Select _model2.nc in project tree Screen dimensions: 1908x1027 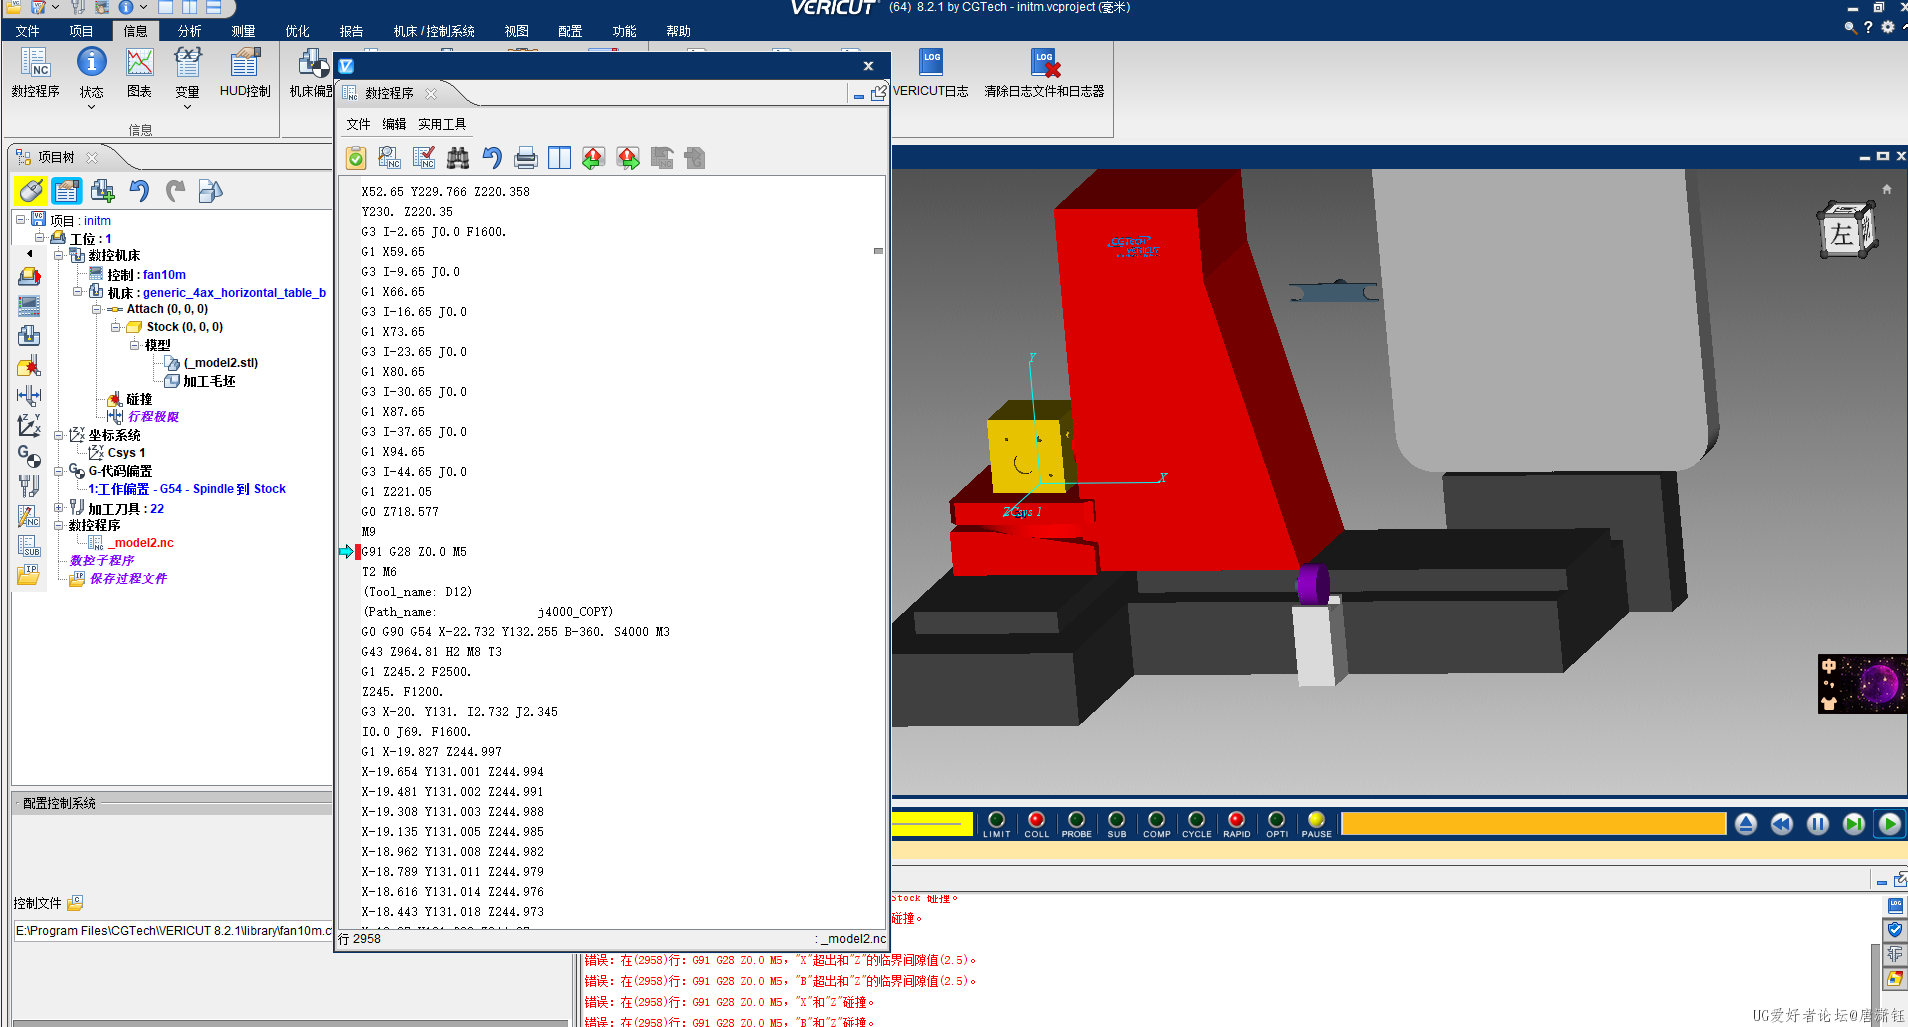click(141, 543)
